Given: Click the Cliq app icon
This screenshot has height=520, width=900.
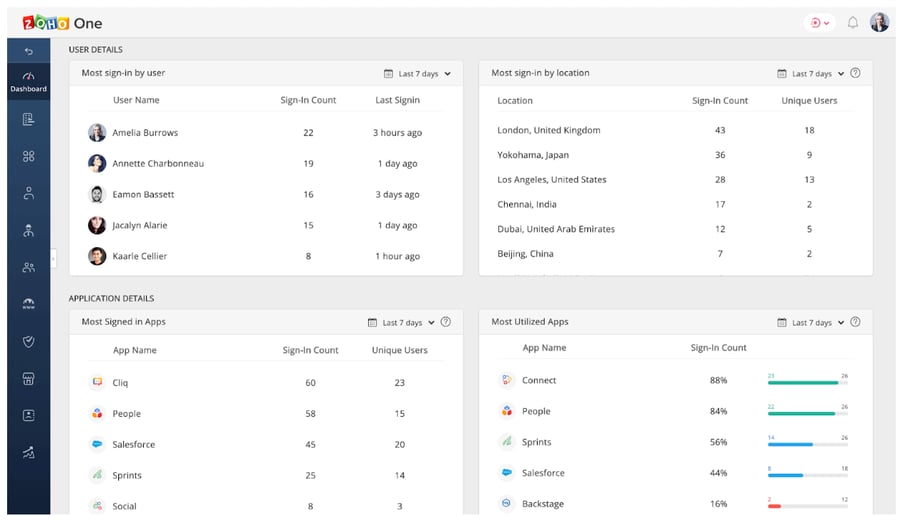Looking at the screenshot, I should [97, 382].
